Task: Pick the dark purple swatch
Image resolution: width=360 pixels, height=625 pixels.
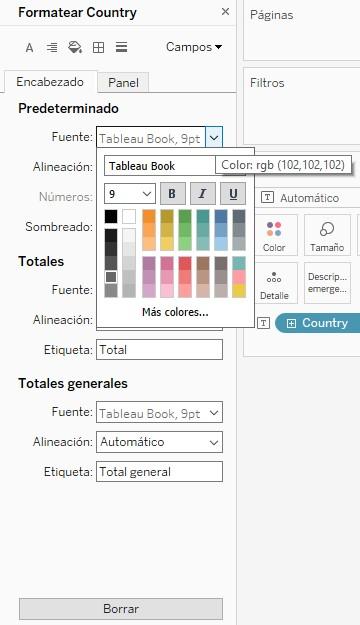Action: 149,263
